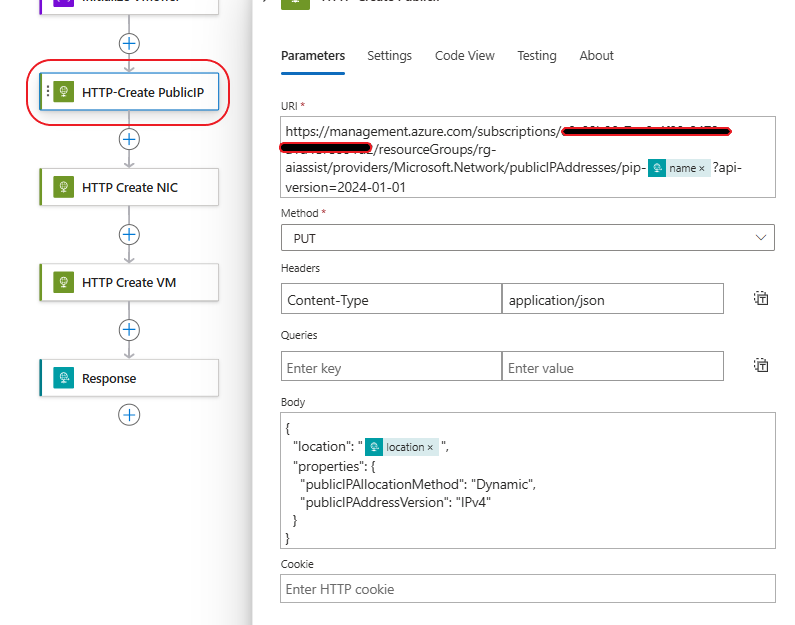Image resolution: width=795 pixels, height=625 pixels.
Task: Click the api-version=2024-01-01 text in URI
Action: [345, 188]
